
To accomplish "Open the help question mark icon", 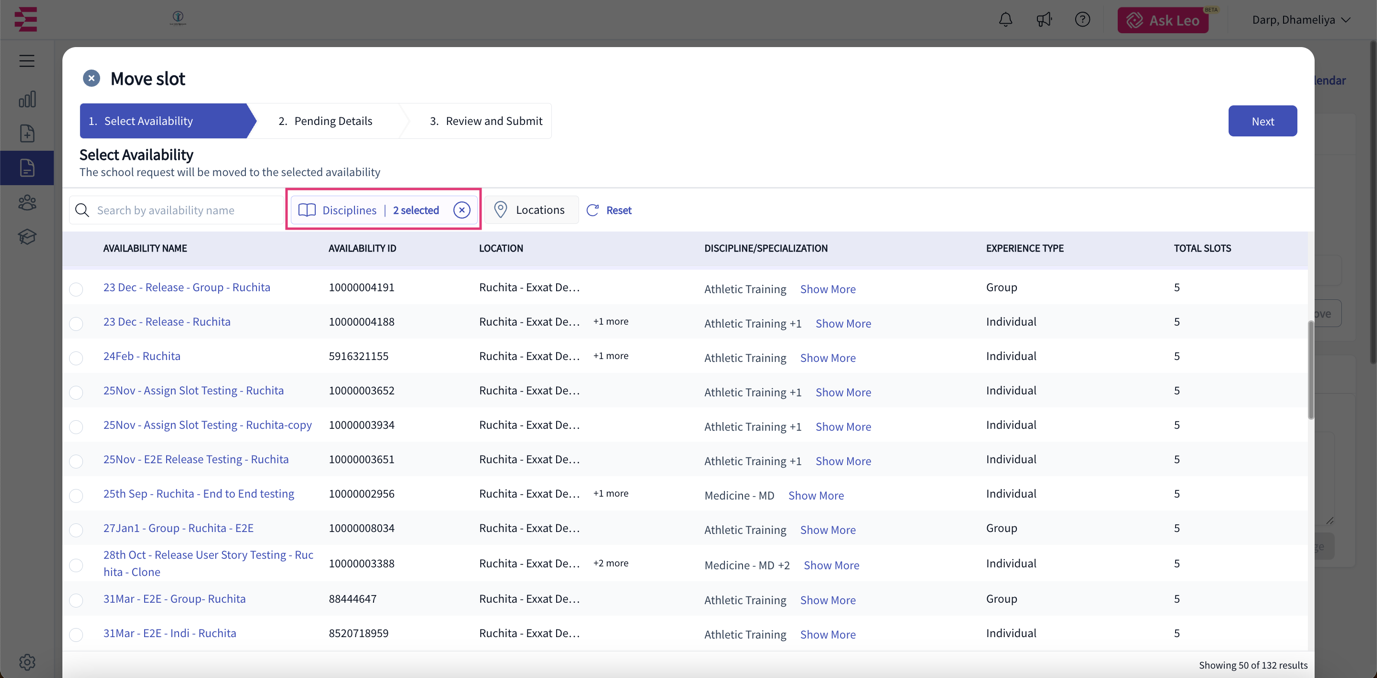I will pyautogui.click(x=1082, y=20).
